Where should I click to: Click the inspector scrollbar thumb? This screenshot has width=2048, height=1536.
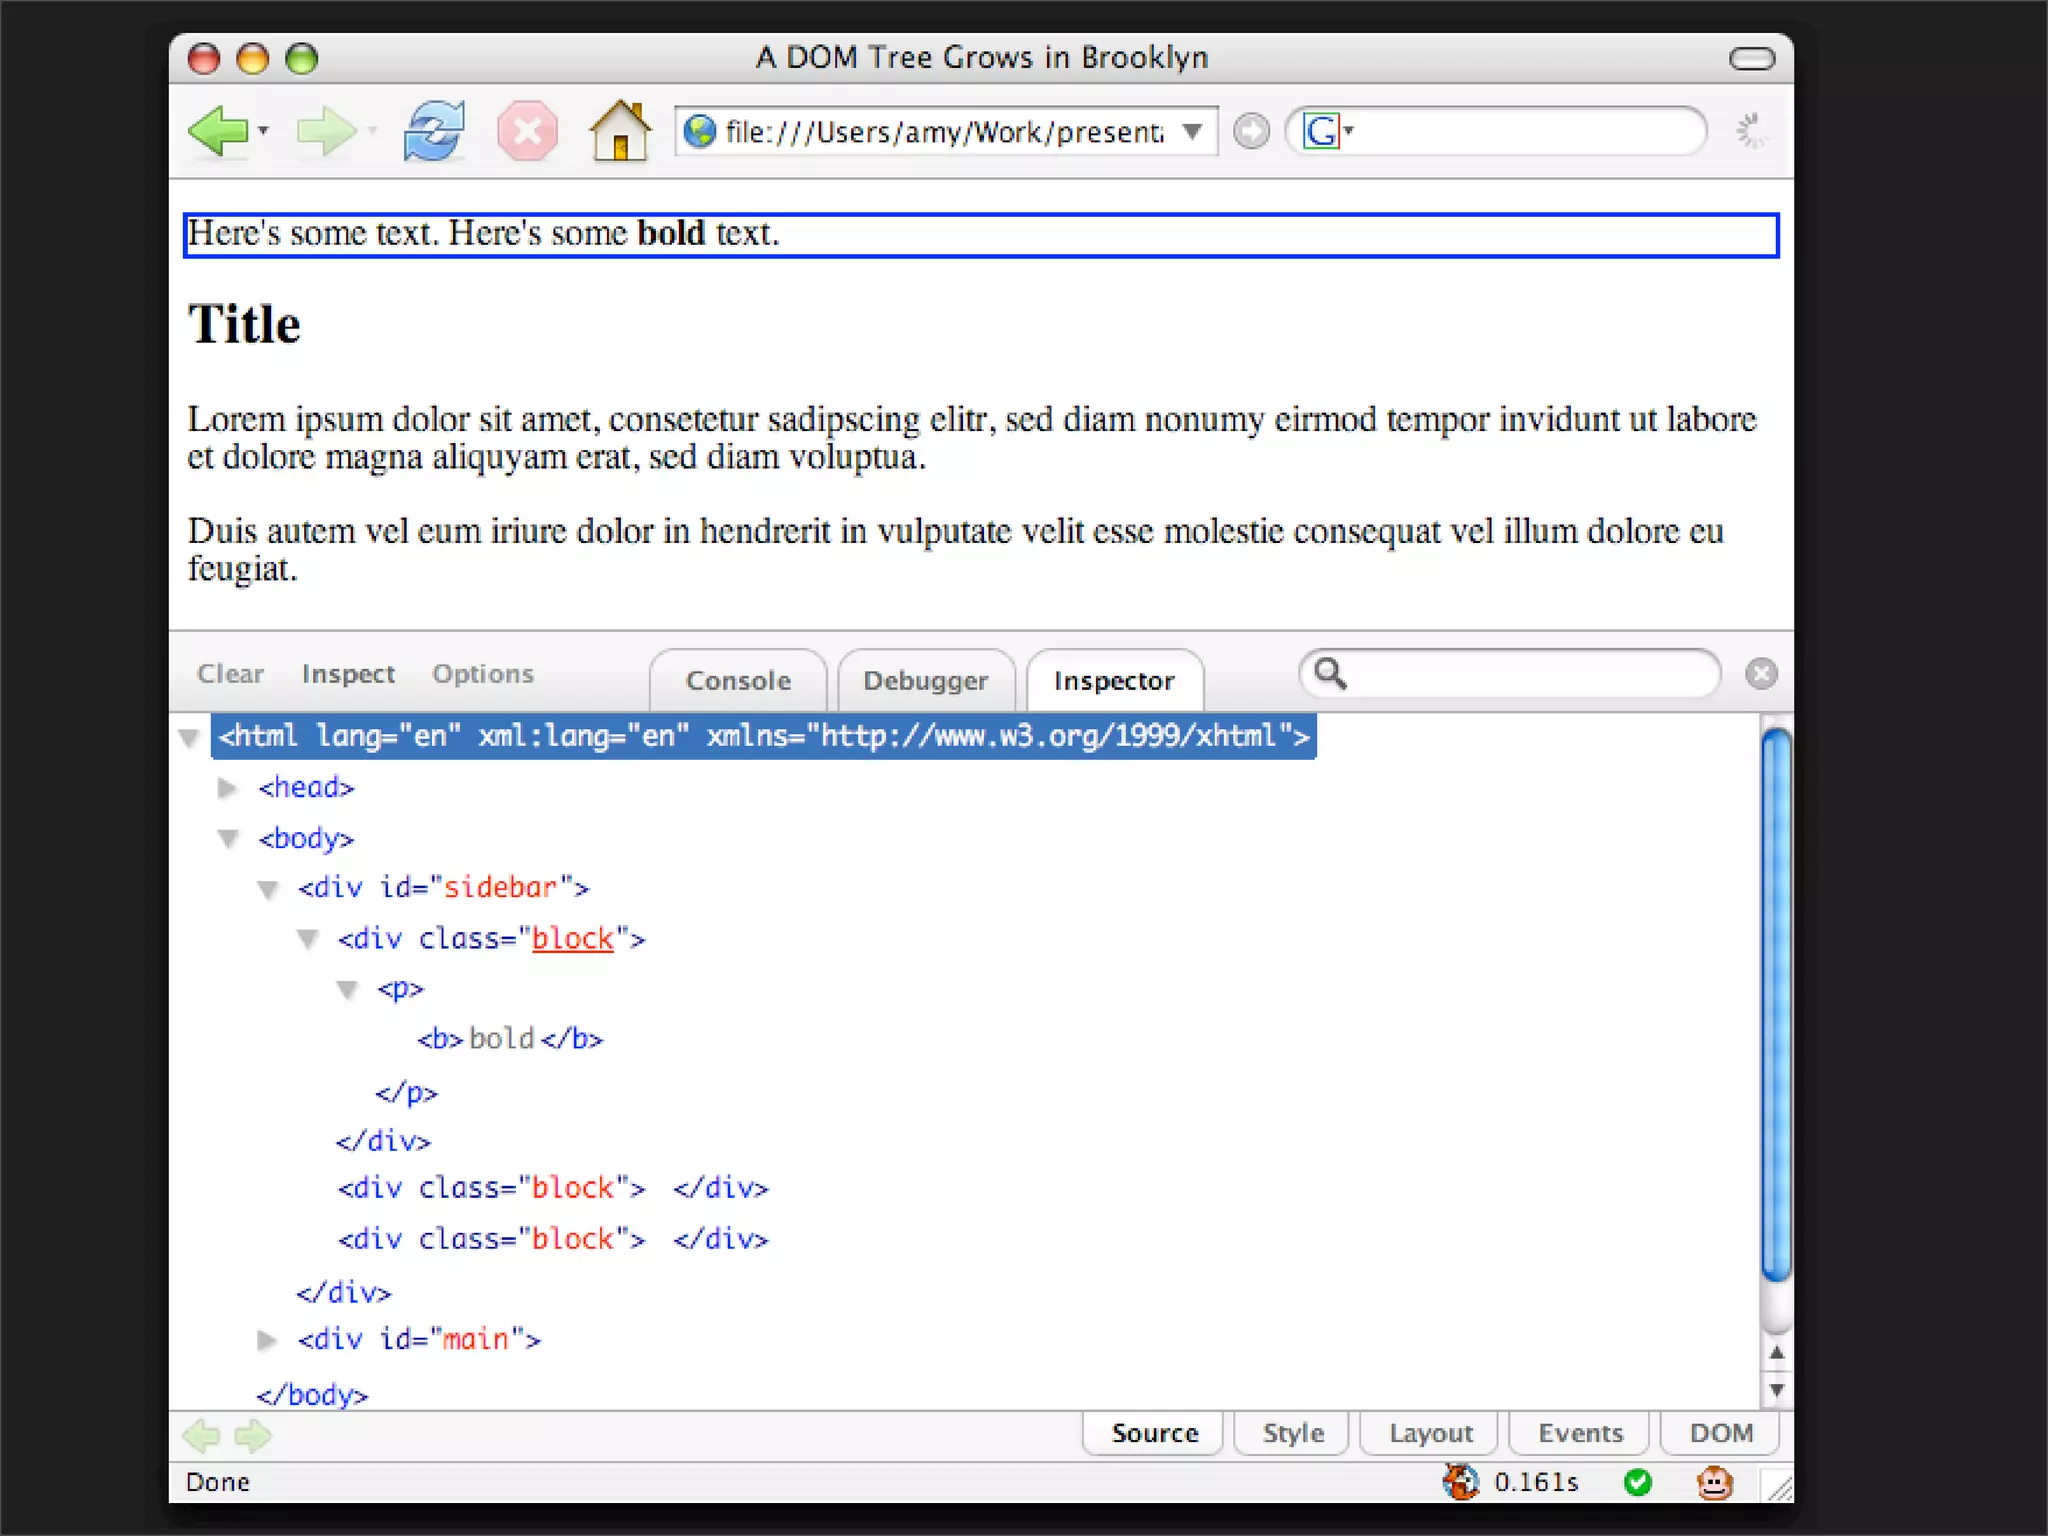[x=1776, y=1005]
